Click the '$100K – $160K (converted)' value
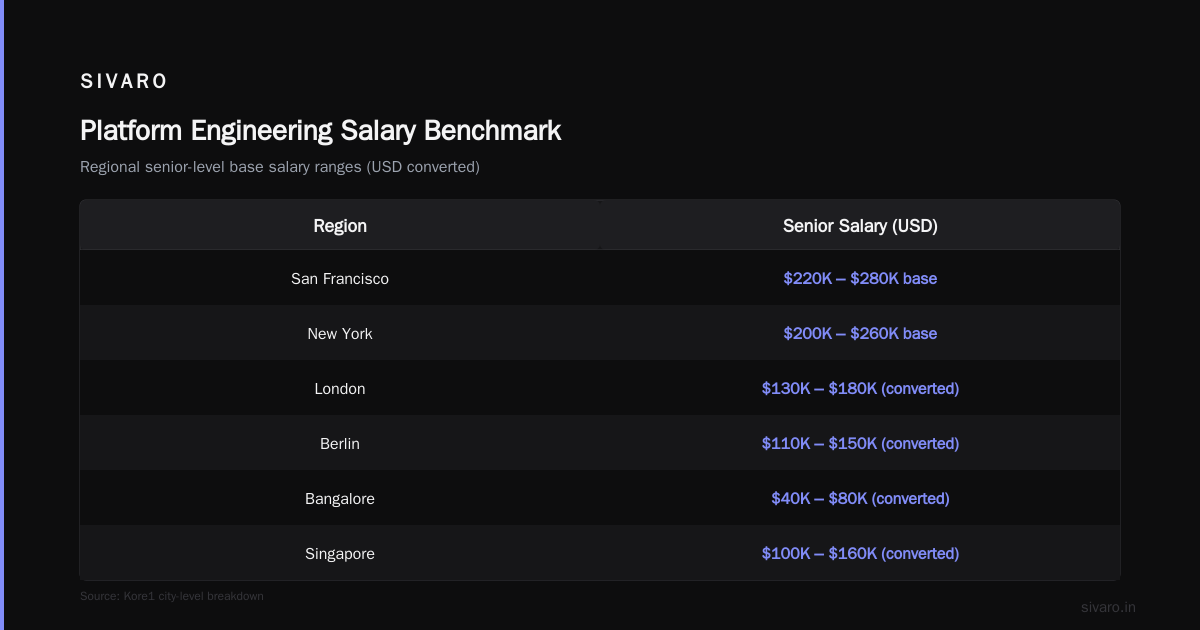 coord(860,554)
